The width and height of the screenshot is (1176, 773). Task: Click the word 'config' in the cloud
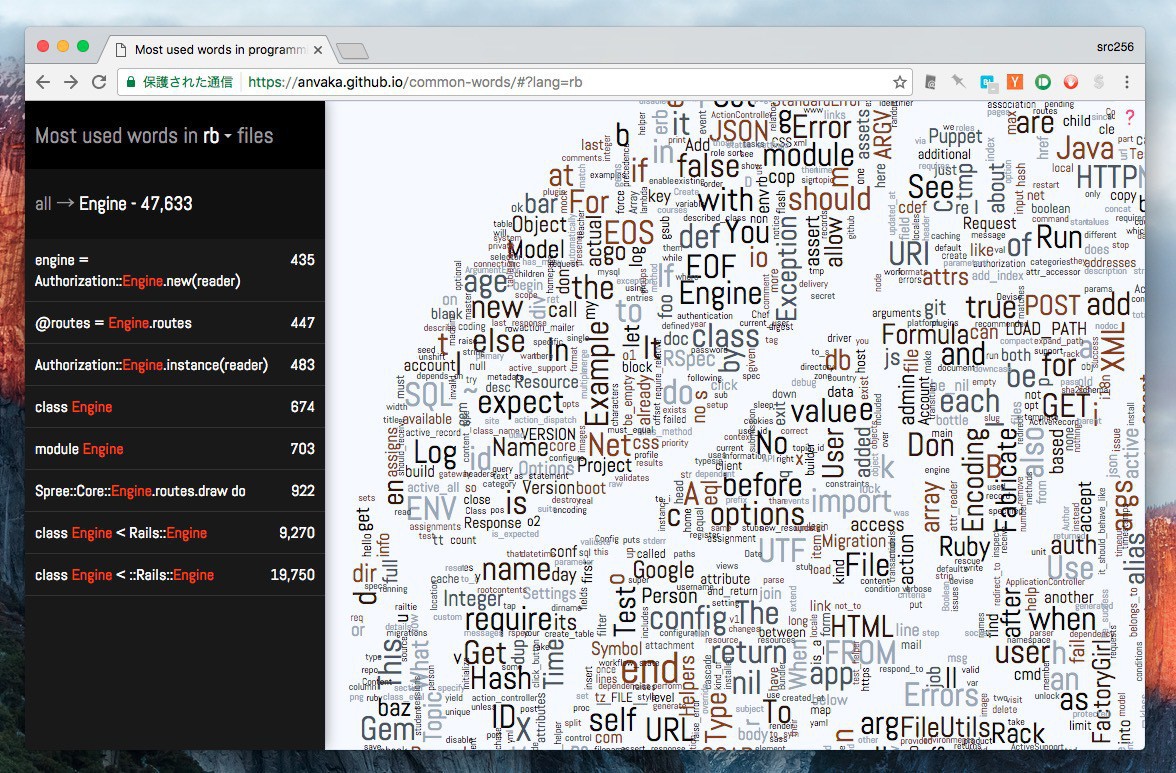tap(688, 619)
